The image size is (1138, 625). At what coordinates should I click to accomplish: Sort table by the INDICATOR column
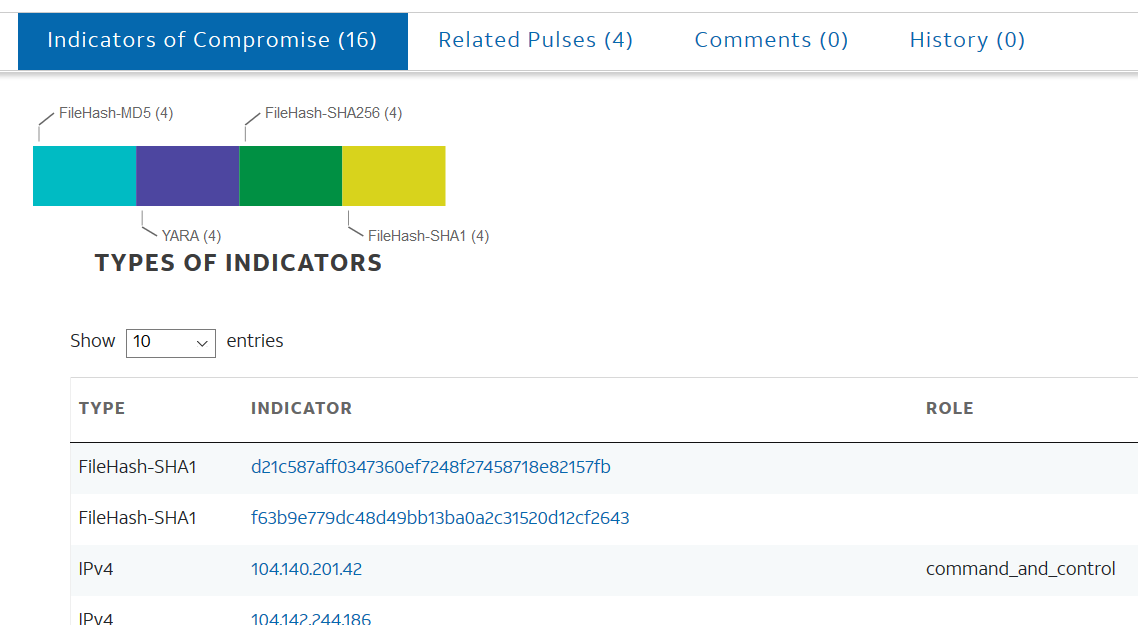[x=301, y=408]
